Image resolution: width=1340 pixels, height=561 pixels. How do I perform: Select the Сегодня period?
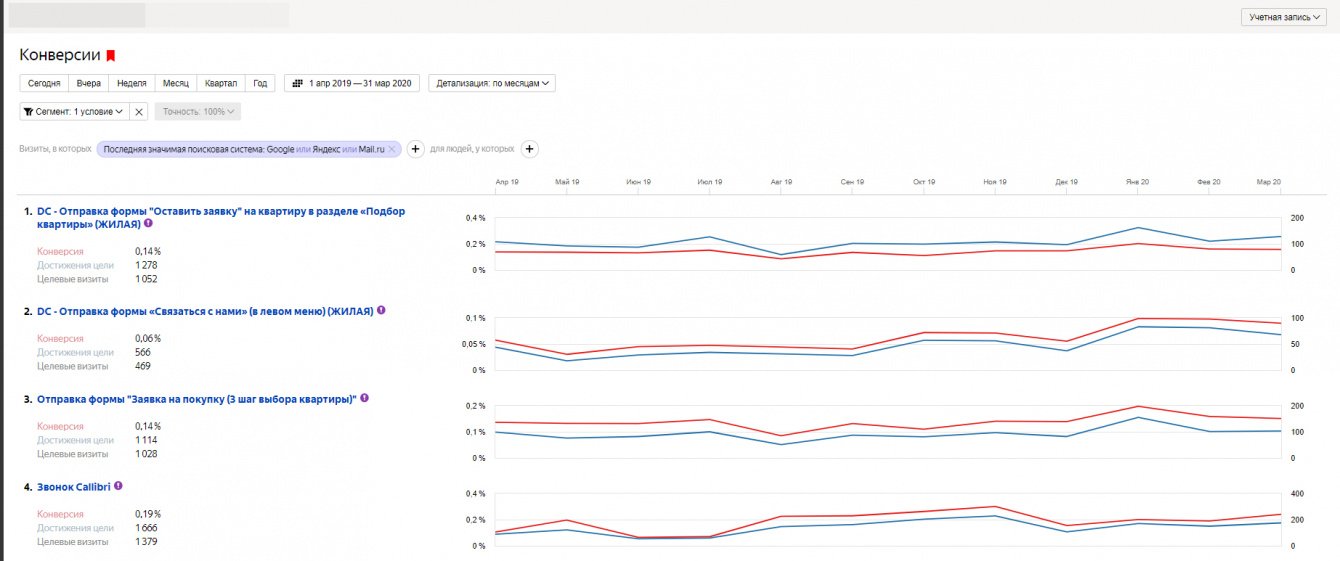tap(44, 84)
